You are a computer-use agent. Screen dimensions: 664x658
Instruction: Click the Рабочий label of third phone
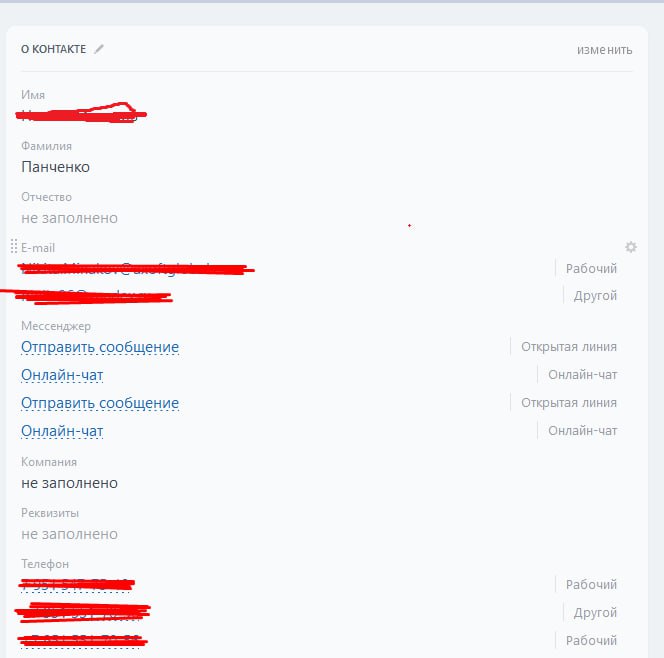coord(591,641)
